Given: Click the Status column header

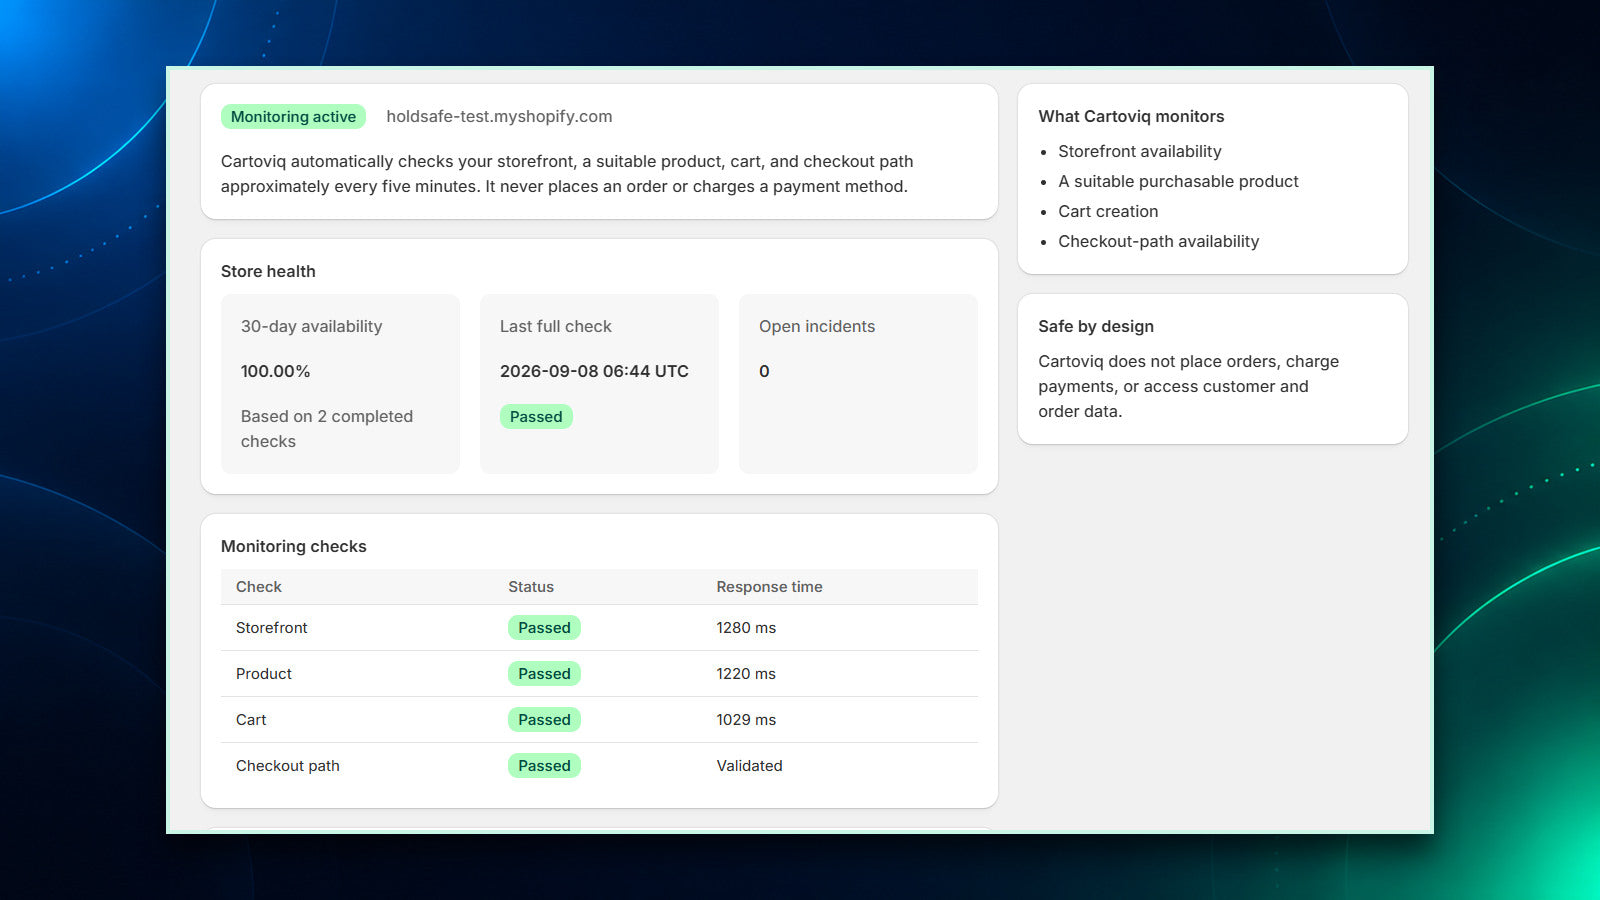Looking at the screenshot, I should point(531,587).
